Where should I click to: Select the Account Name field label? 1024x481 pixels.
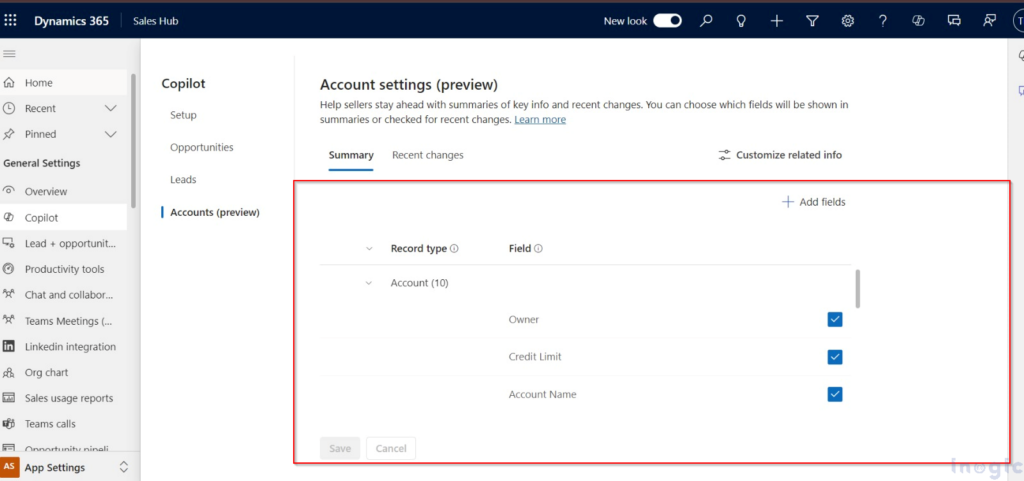pos(543,394)
